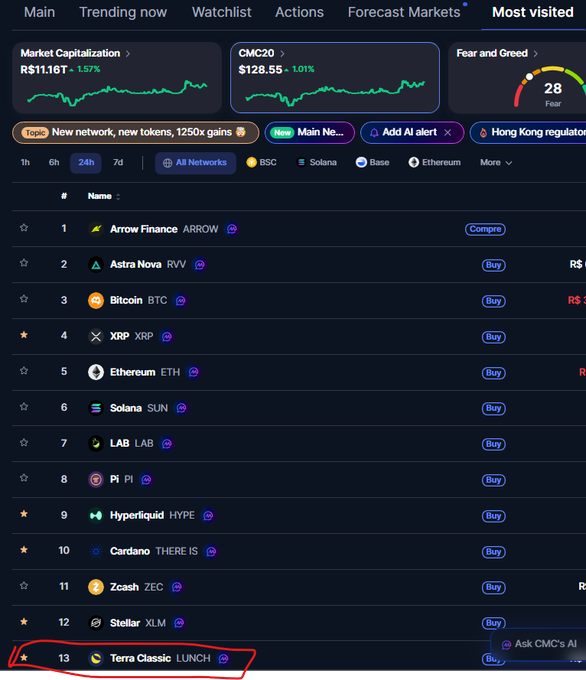Dismiss the Add AI alert chip
Image resolution: width=586 pixels, height=680 pixels.
click(x=448, y=133)
